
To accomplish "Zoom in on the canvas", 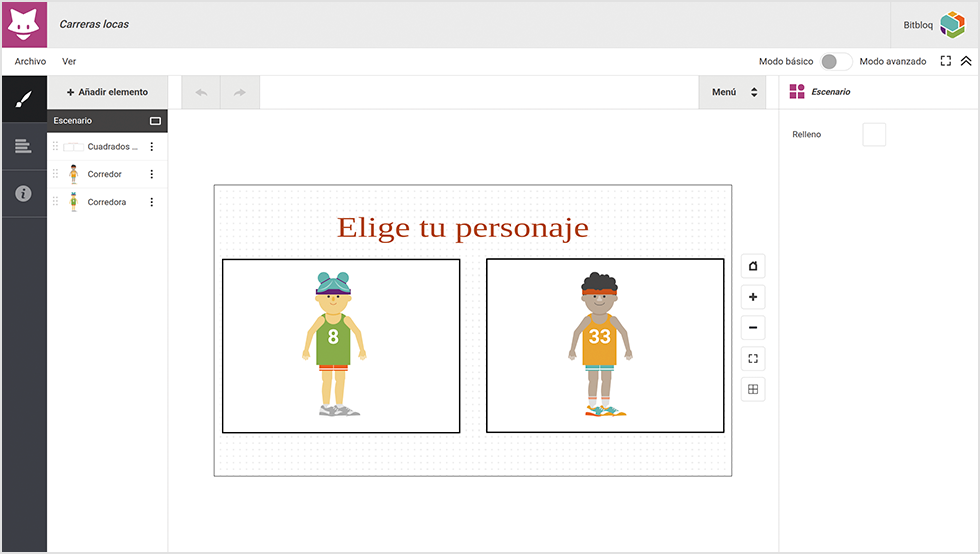I will coord(753,297).
